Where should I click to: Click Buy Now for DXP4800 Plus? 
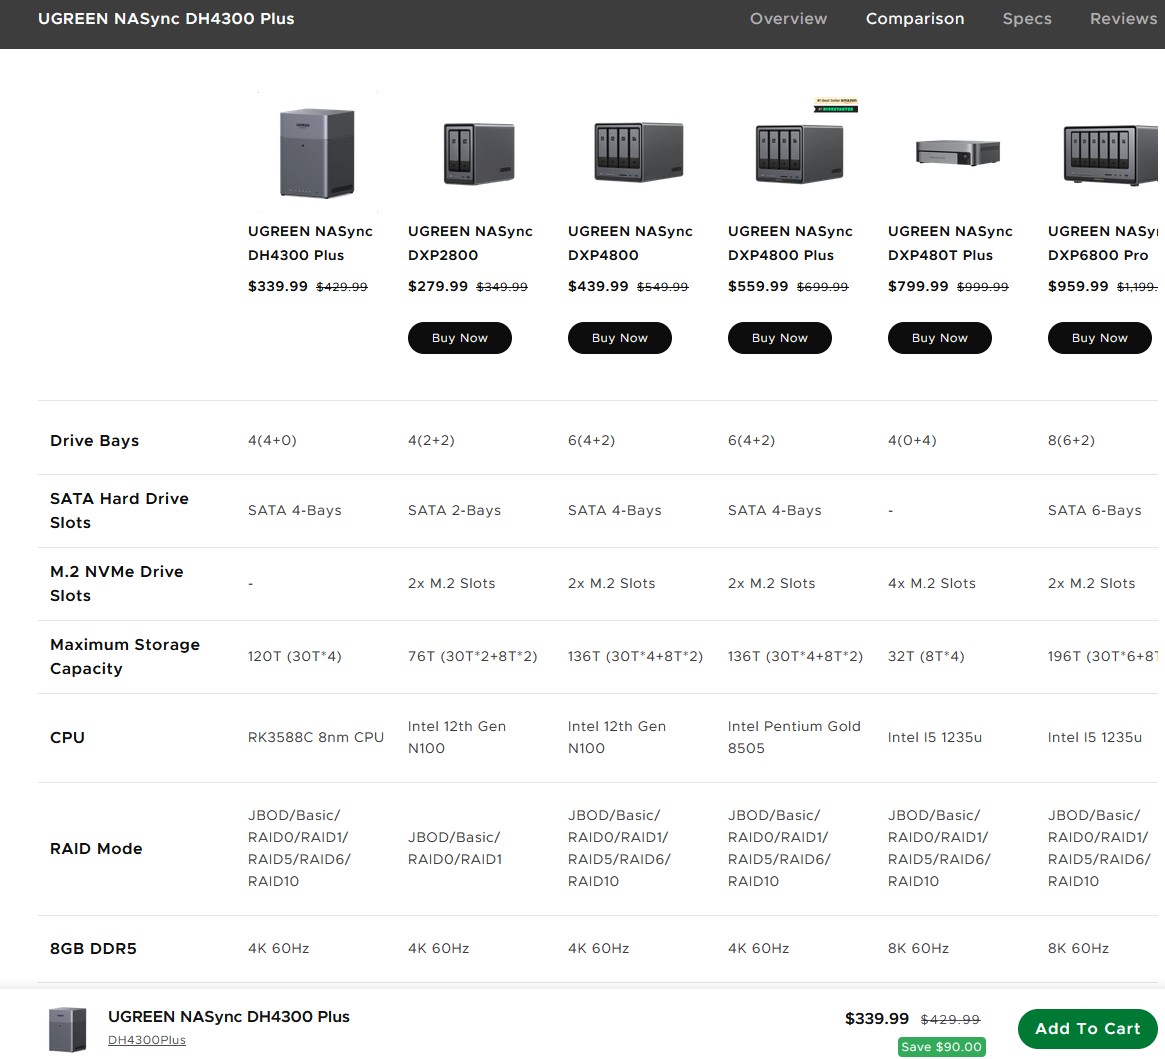(780, 338)
